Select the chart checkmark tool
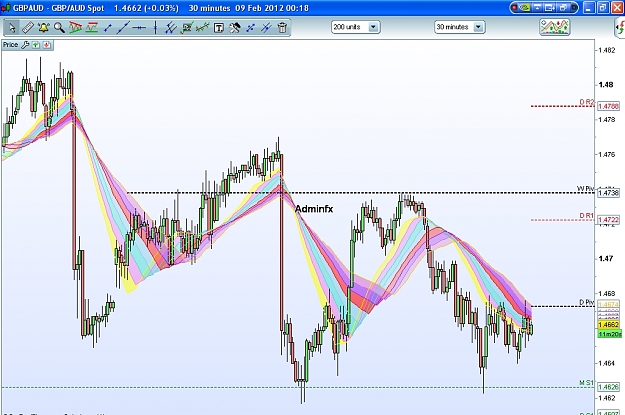This screenshot has height=415, width=625. (x=187, y=28)
